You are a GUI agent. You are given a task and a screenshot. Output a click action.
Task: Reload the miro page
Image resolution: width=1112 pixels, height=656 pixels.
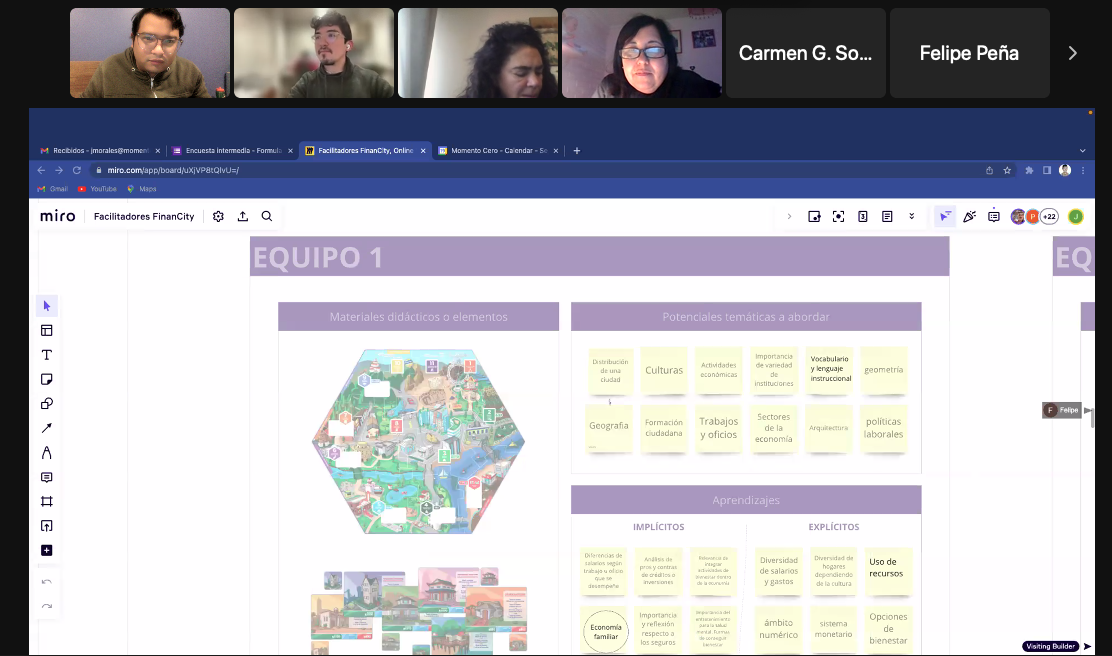pyautogui.click(x=77, y=170)
